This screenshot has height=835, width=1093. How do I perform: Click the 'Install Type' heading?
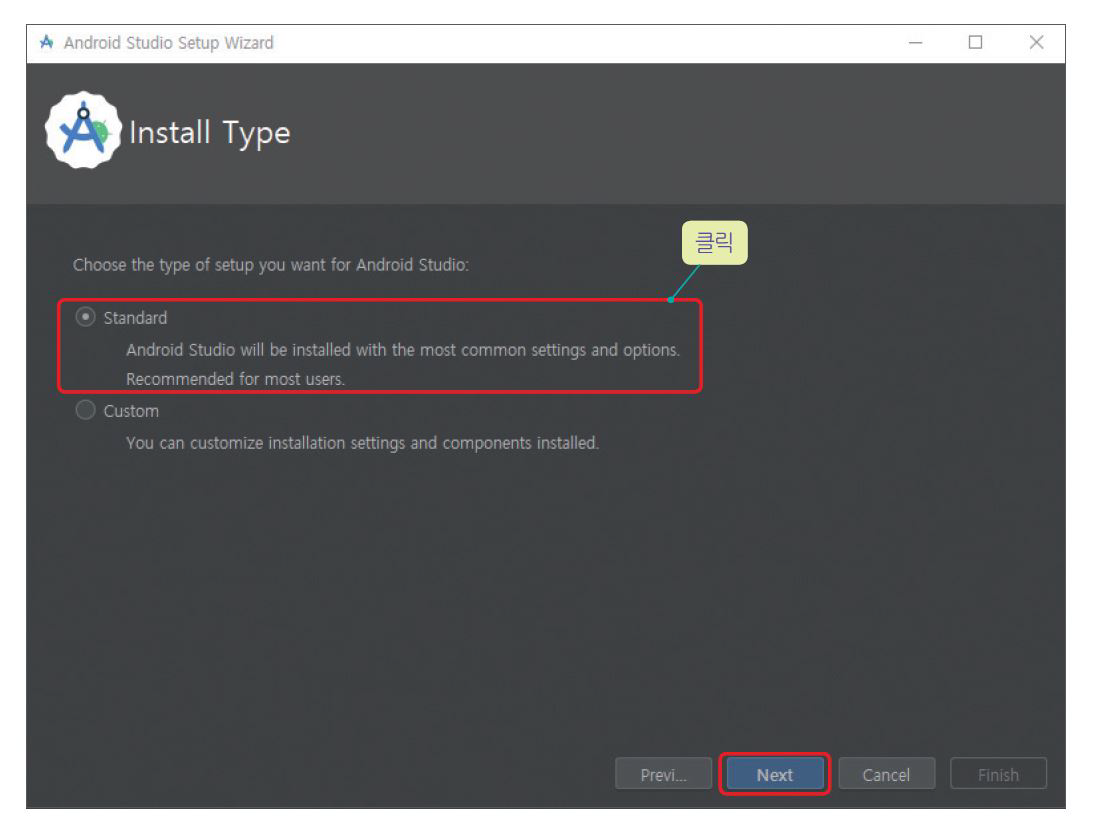[x=209, y=133]
